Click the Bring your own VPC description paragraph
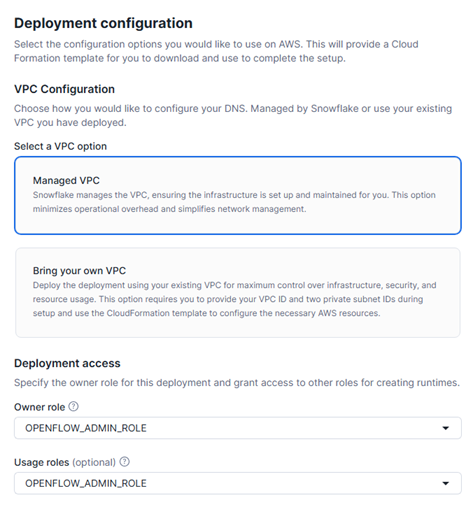This screenshot has width=473, height=507. pos(234,299)
